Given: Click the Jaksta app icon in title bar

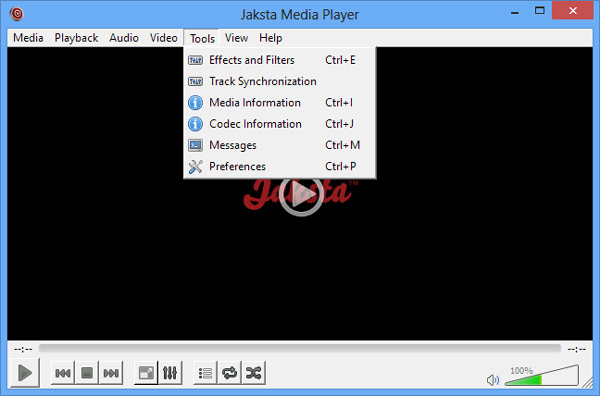Looking at the screenshot, I should pos(17,14).
